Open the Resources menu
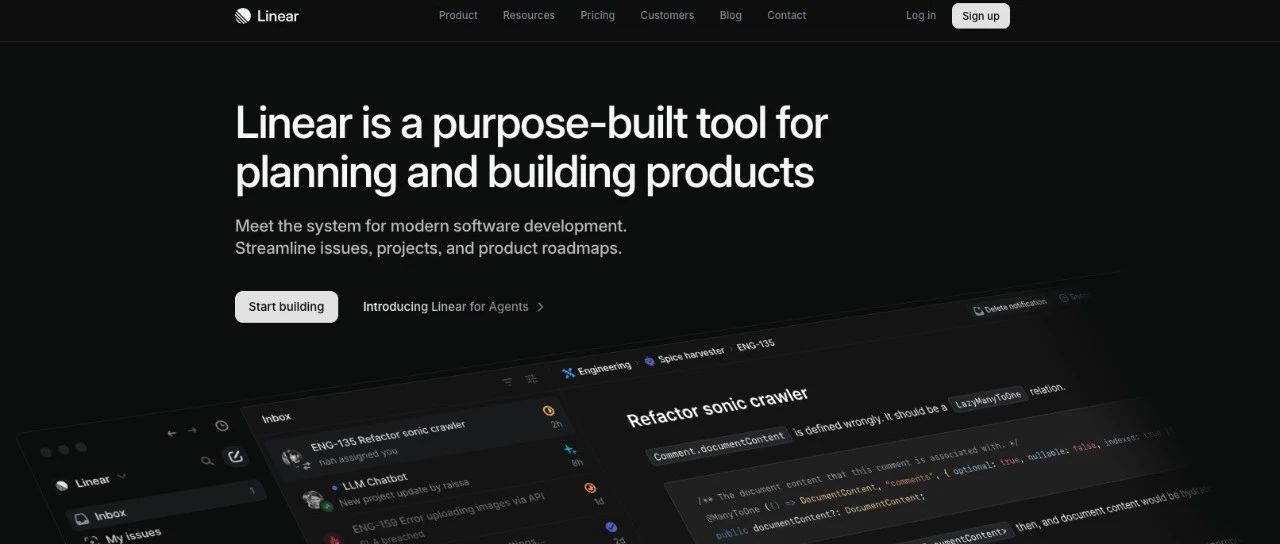Screen dimensions: 1280x544 point(528,15)
